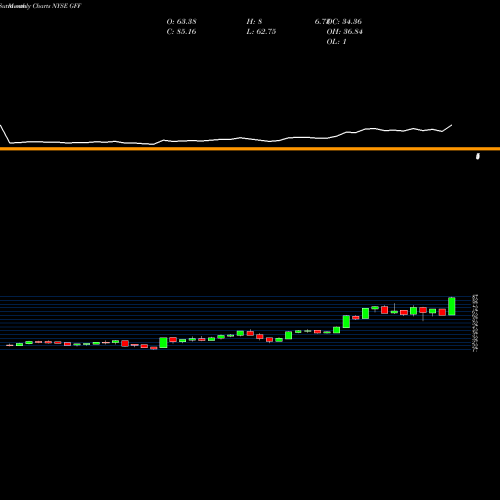The image size is (500, 500).
Task: Click the high value label 'H: 8'
Action: click(x=254, y=22)
